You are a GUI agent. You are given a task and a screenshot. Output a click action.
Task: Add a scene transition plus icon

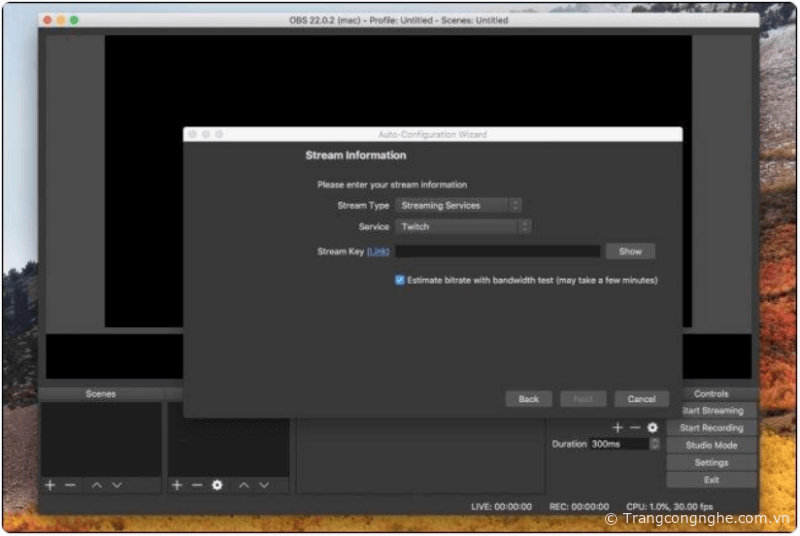tap(618, 427)
